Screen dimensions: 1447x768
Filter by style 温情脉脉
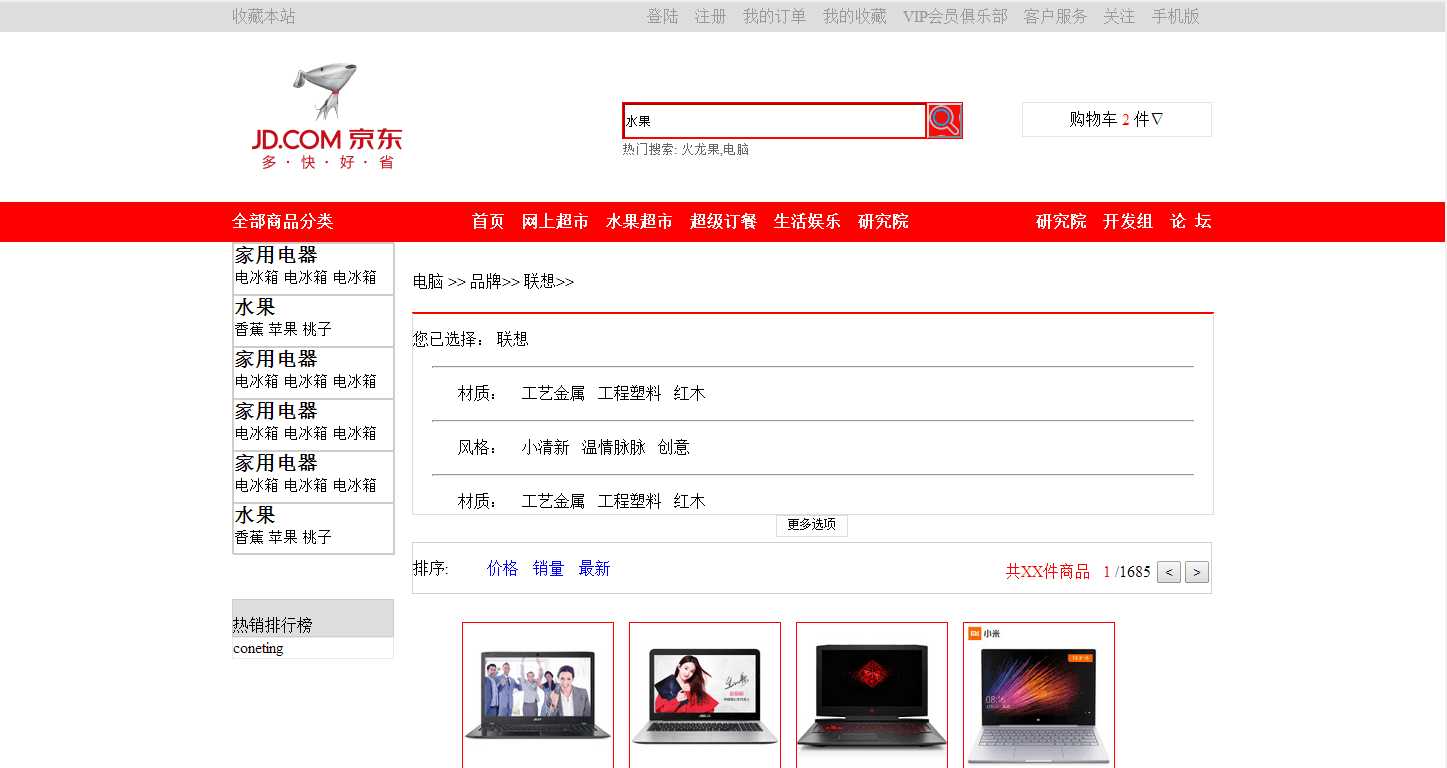(614, 447)
